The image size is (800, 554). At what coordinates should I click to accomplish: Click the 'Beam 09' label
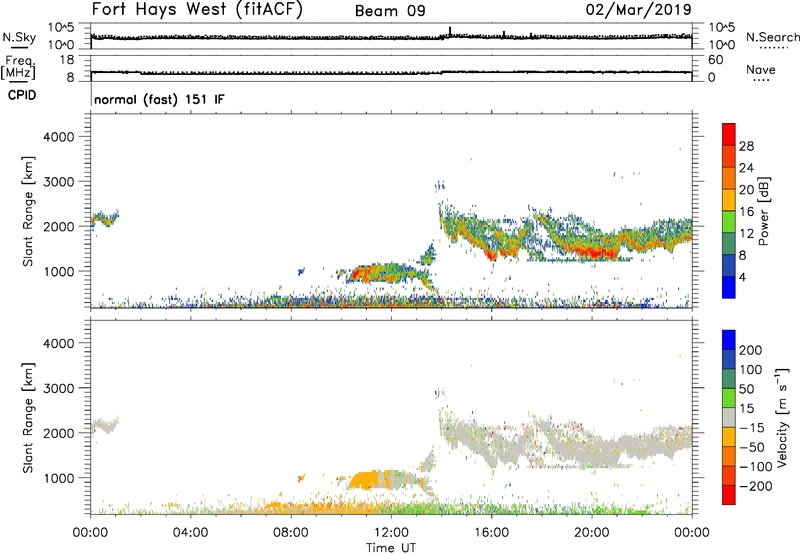coord(390,11)
